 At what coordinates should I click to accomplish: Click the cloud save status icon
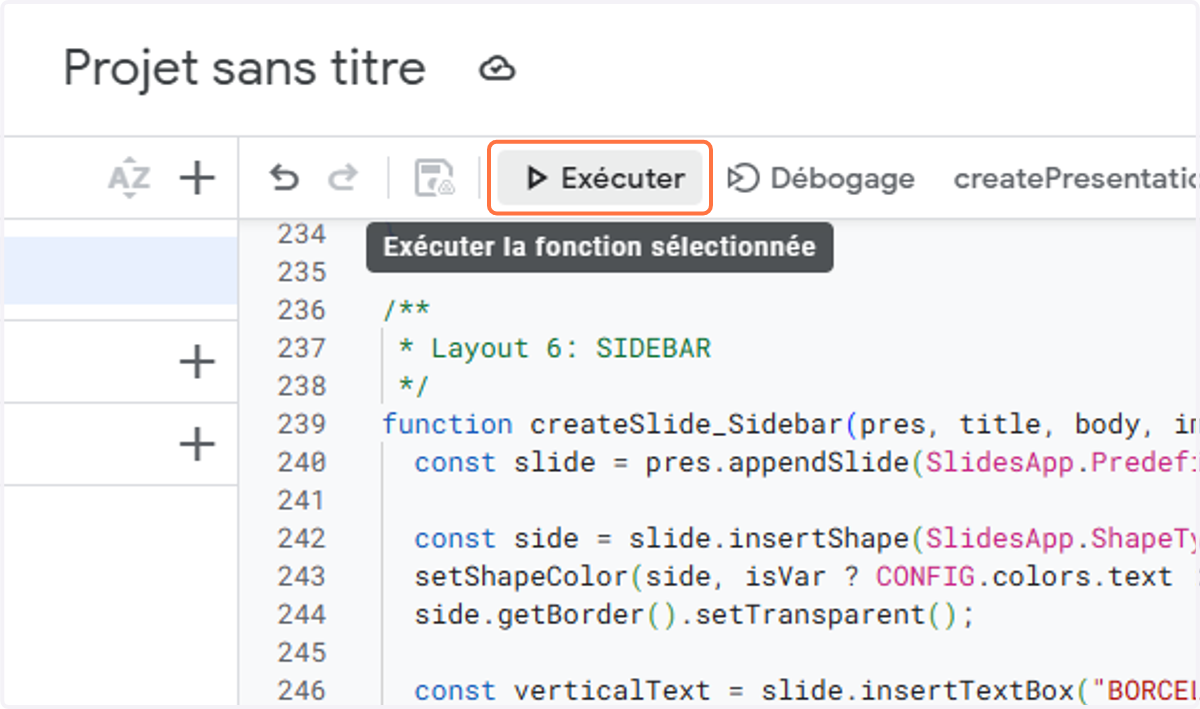click(x=497, y=69)
